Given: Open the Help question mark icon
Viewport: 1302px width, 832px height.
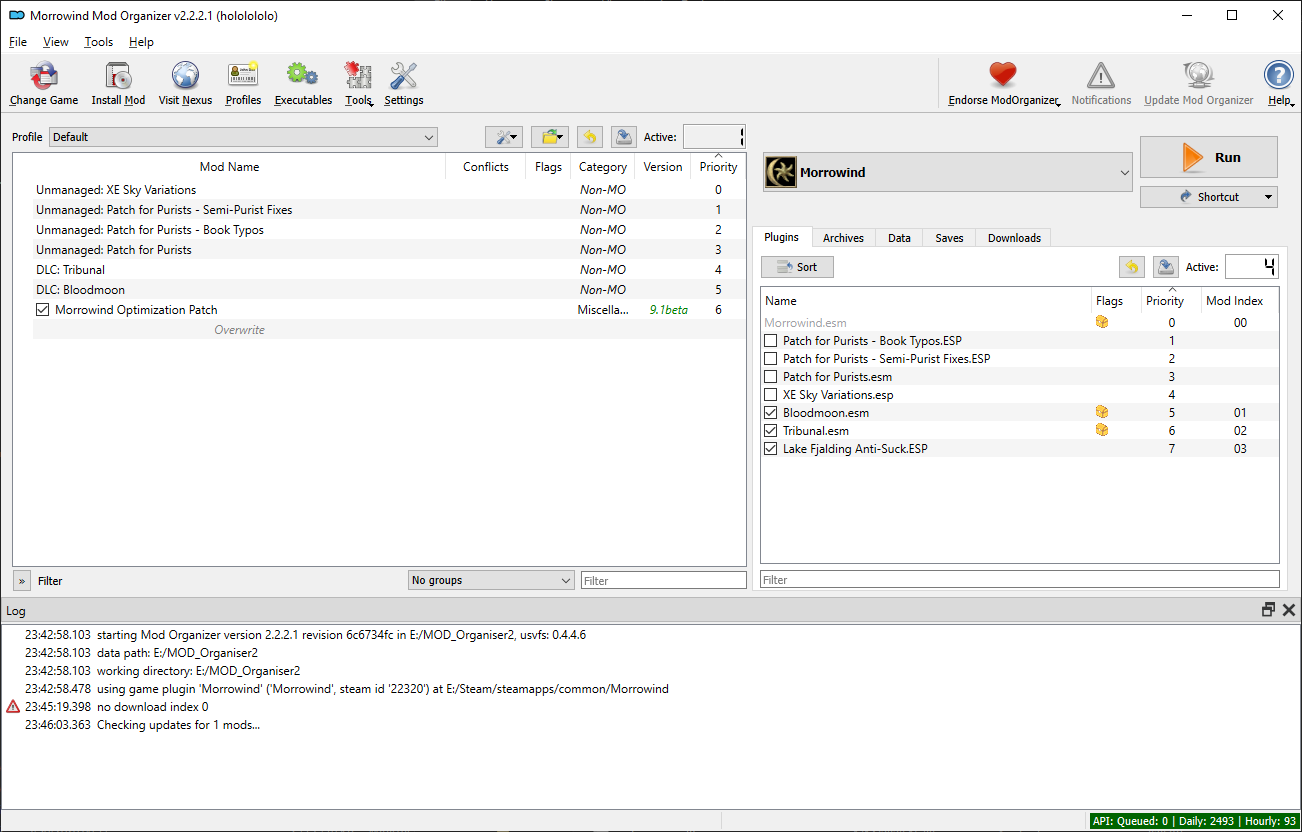Looking at the screenshot, I should click(x=1279, y=76).
